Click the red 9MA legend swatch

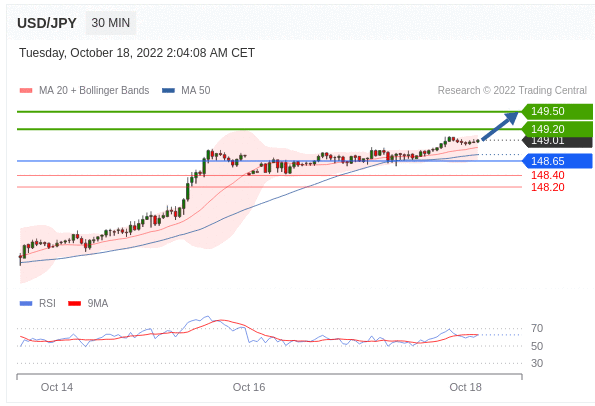[x=74, y=303]
